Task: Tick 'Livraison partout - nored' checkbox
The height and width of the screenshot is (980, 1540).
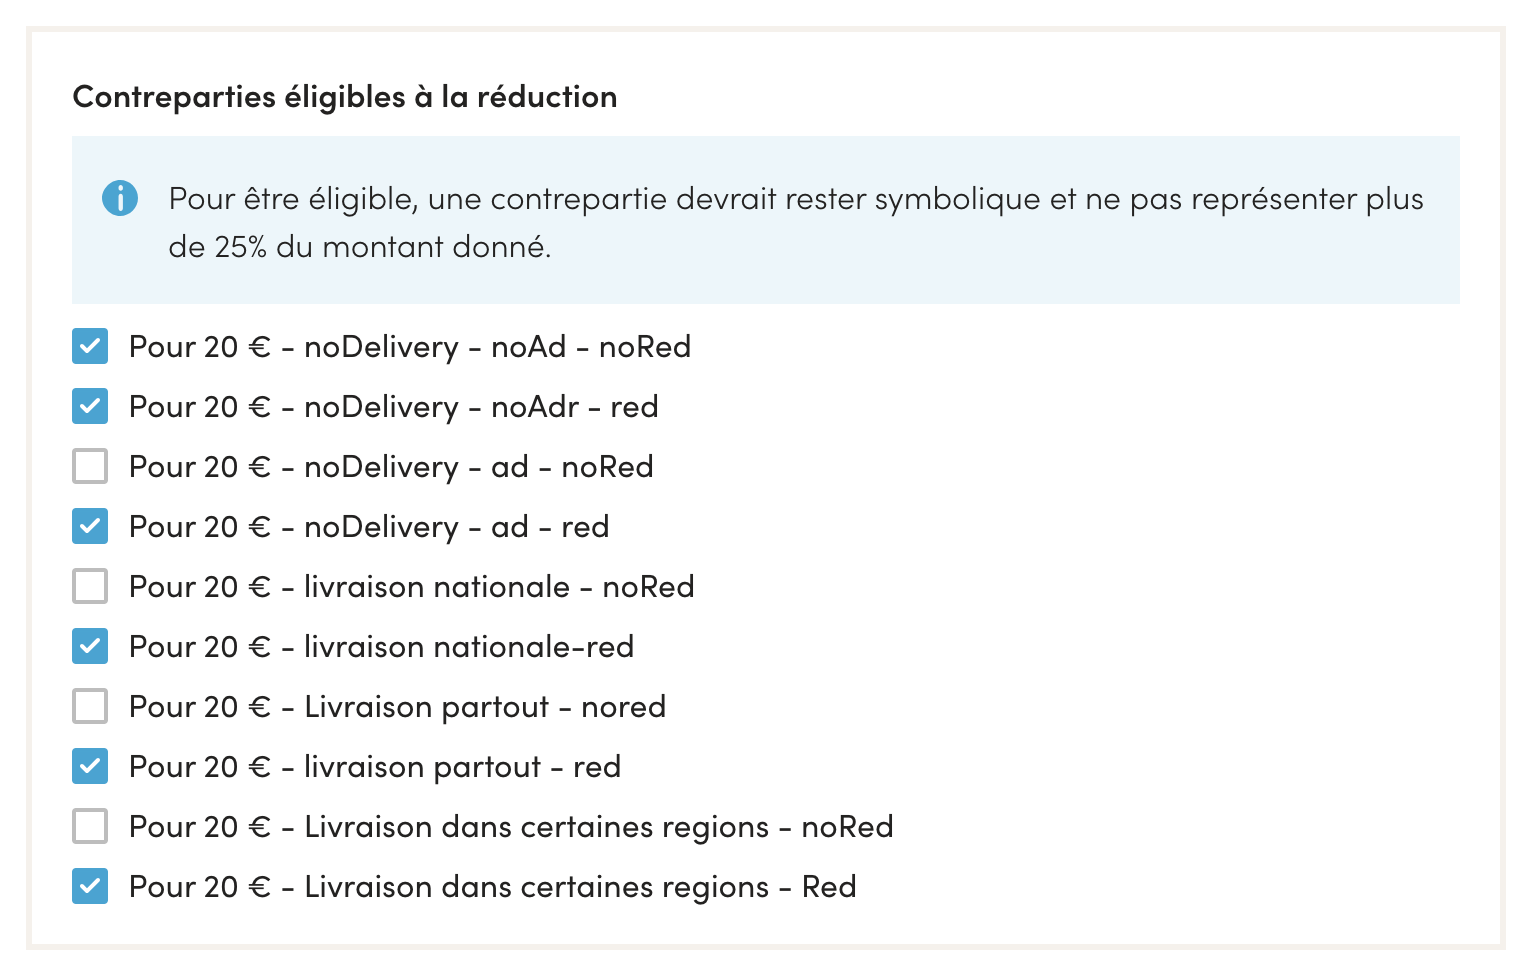Action: pos(90,707)
